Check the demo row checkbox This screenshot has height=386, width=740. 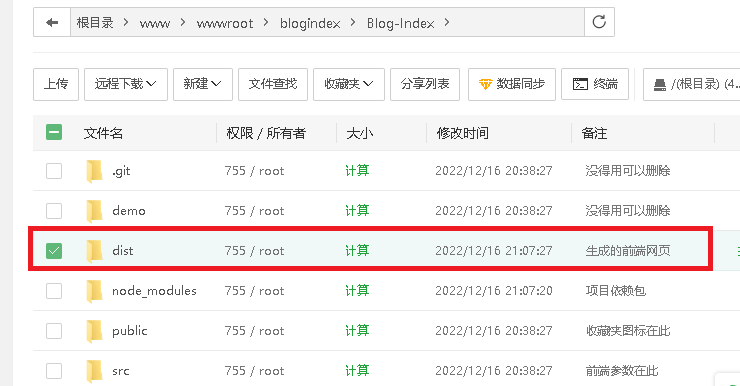click(54, 211)
